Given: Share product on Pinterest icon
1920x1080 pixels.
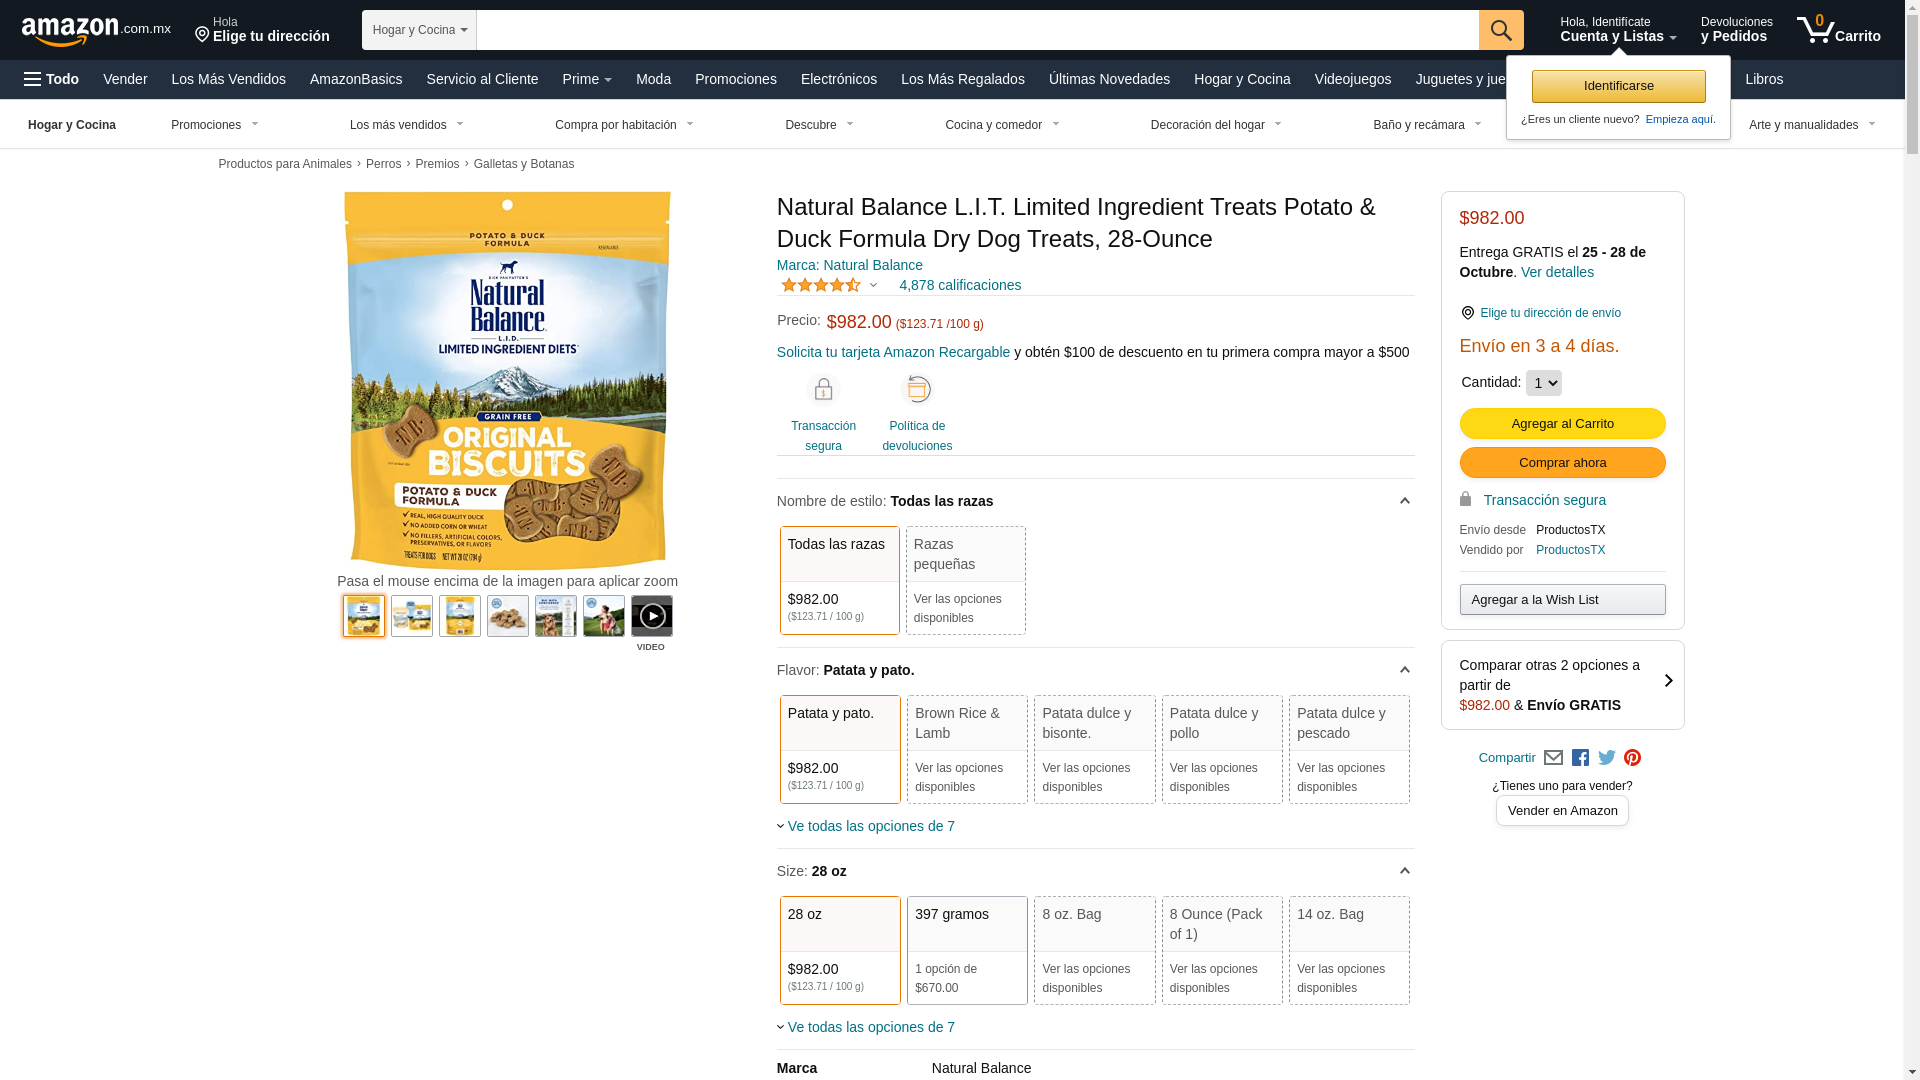Looking at the screenshot, I should [1632, 758].
